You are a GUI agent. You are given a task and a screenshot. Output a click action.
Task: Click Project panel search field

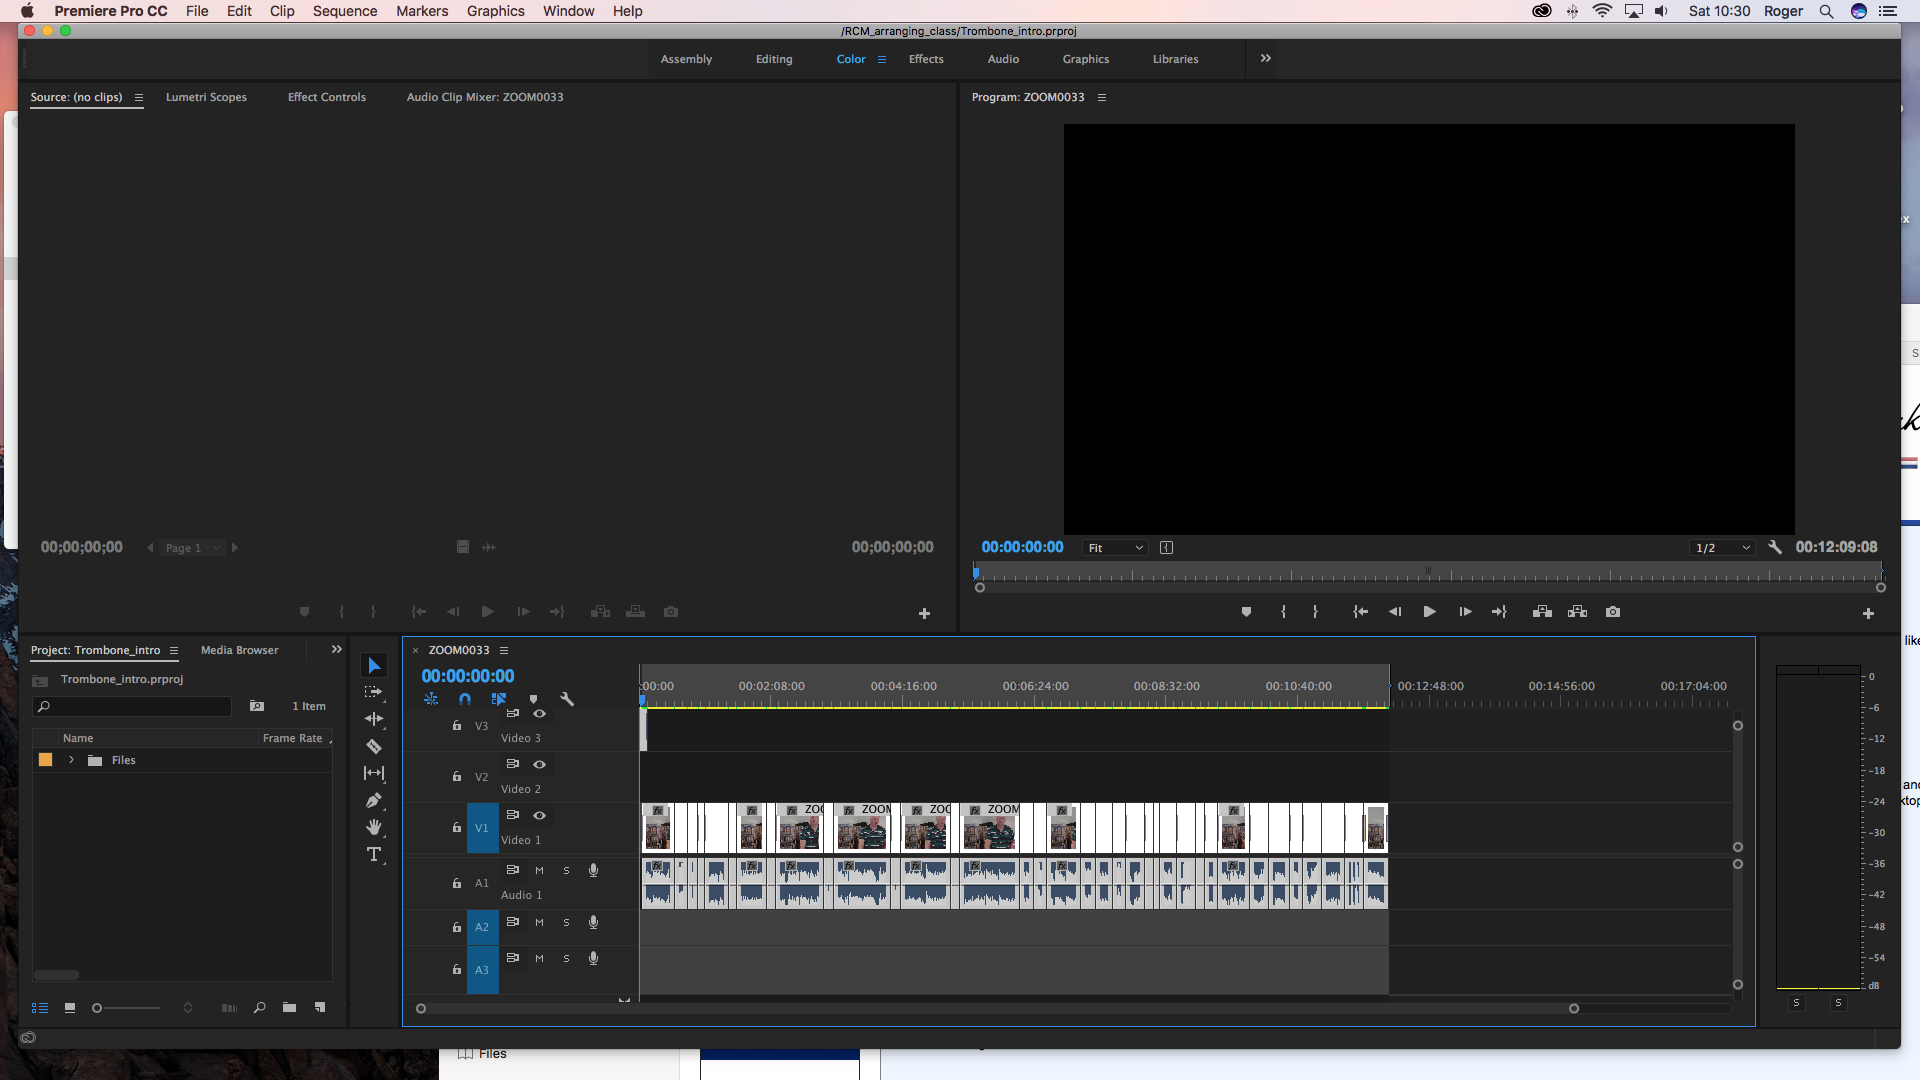(132, 706)
